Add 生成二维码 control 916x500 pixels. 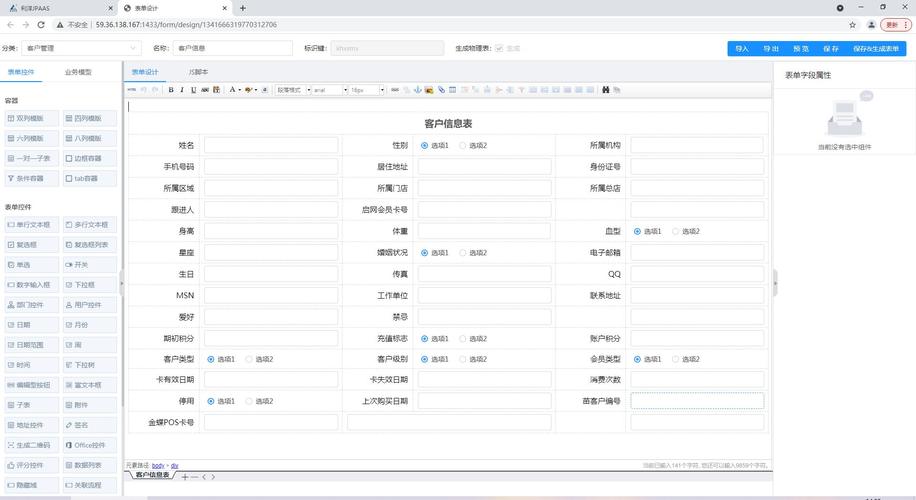coord(32,445)
